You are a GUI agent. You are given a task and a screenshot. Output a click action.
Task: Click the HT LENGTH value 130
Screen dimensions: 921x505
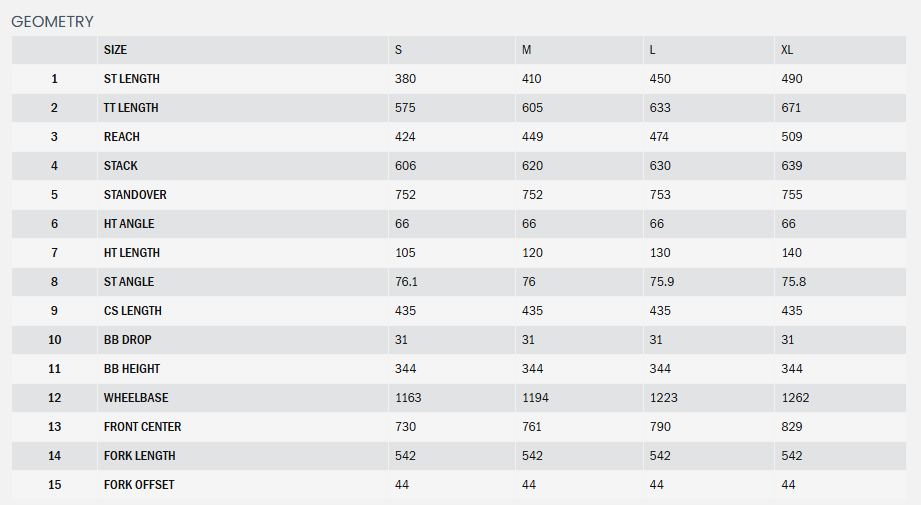pos(660,253)
